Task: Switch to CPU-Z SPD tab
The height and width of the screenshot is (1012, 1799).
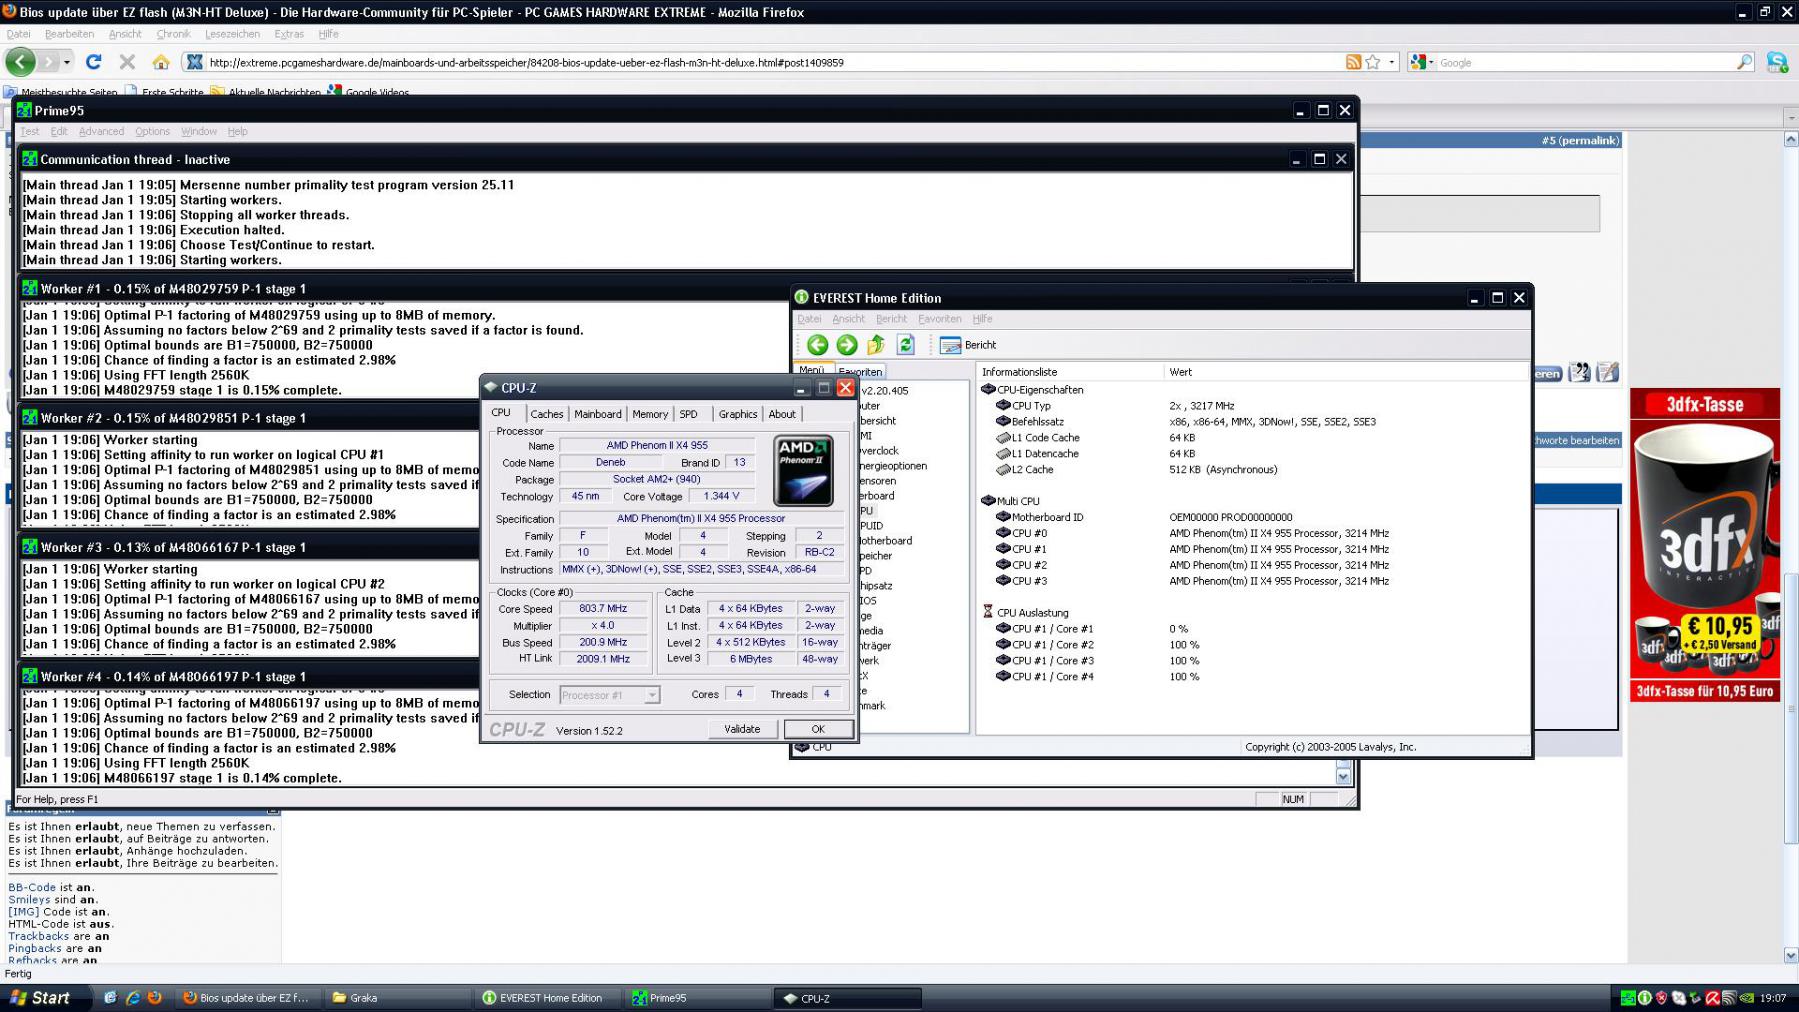Action: [689, 414]
